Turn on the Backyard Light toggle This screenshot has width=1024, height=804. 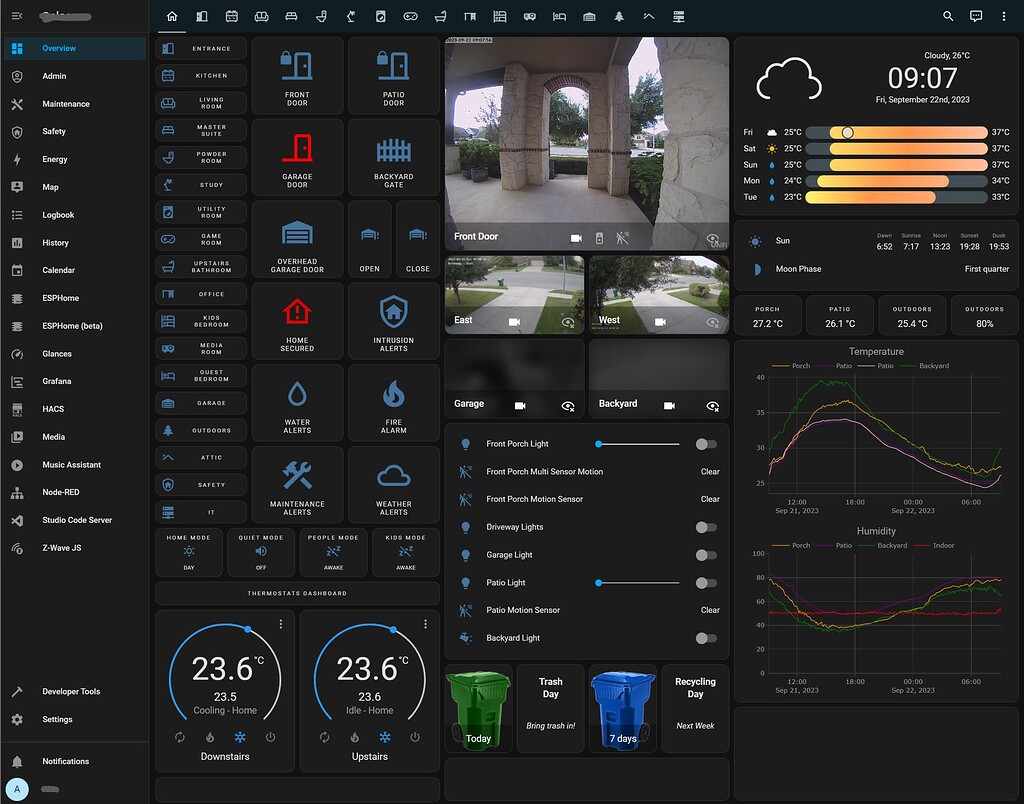click(x=707, y=637)
